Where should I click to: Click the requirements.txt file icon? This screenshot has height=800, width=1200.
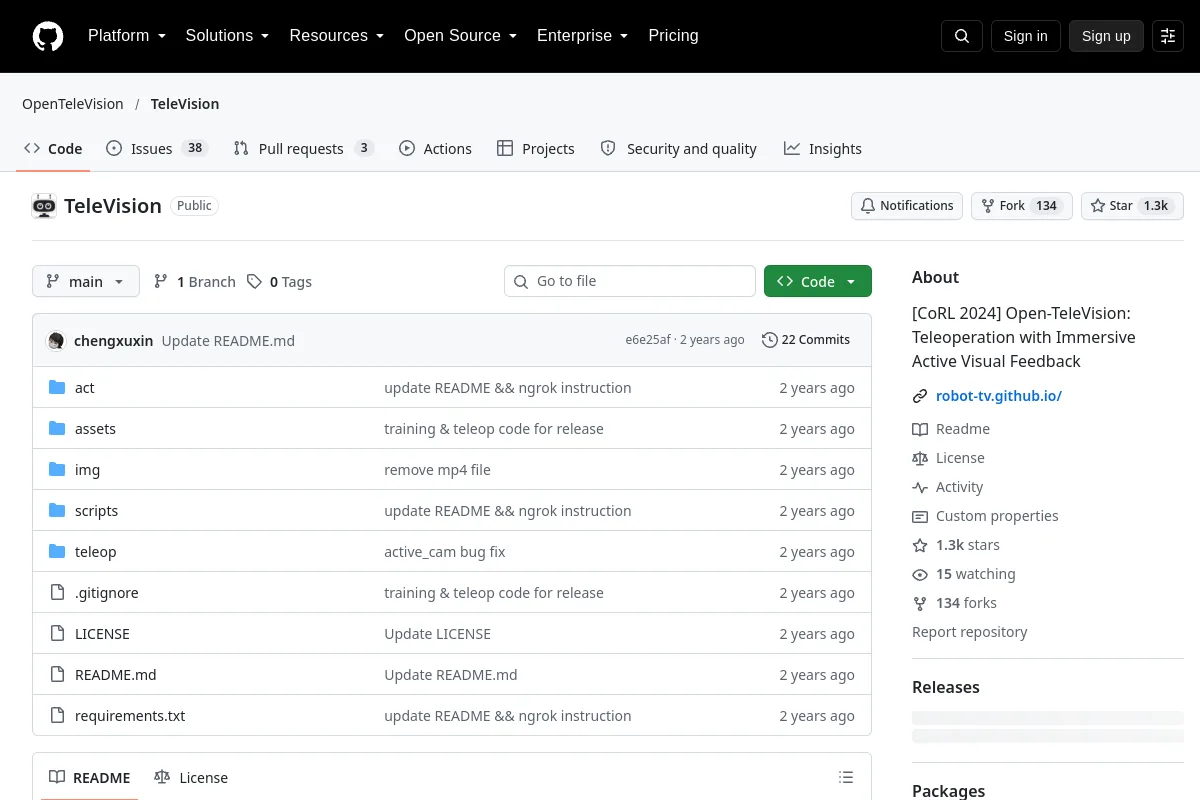[x=57, y=716]
